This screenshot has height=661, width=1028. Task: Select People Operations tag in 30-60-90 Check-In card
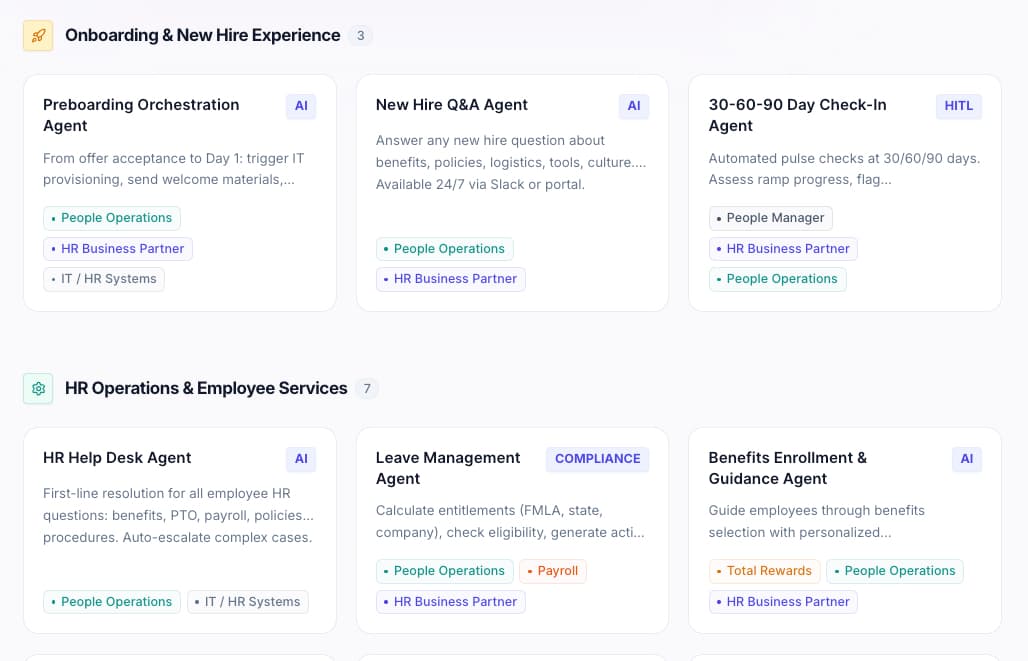(x=778, y=279)
